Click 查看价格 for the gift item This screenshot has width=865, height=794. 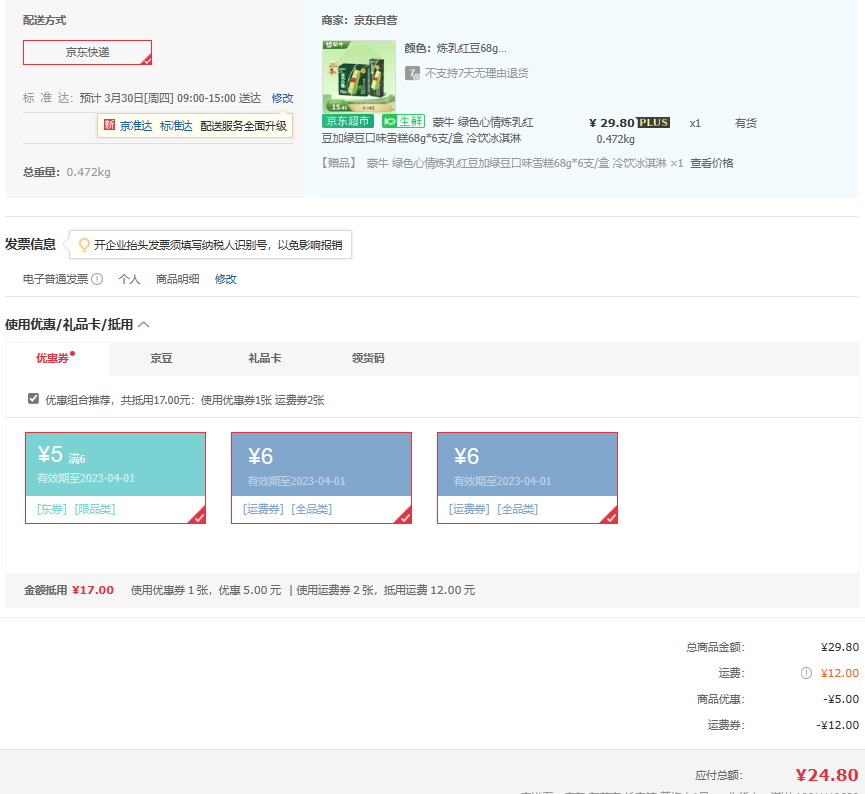pyautogui.click(x=712, y=163)
